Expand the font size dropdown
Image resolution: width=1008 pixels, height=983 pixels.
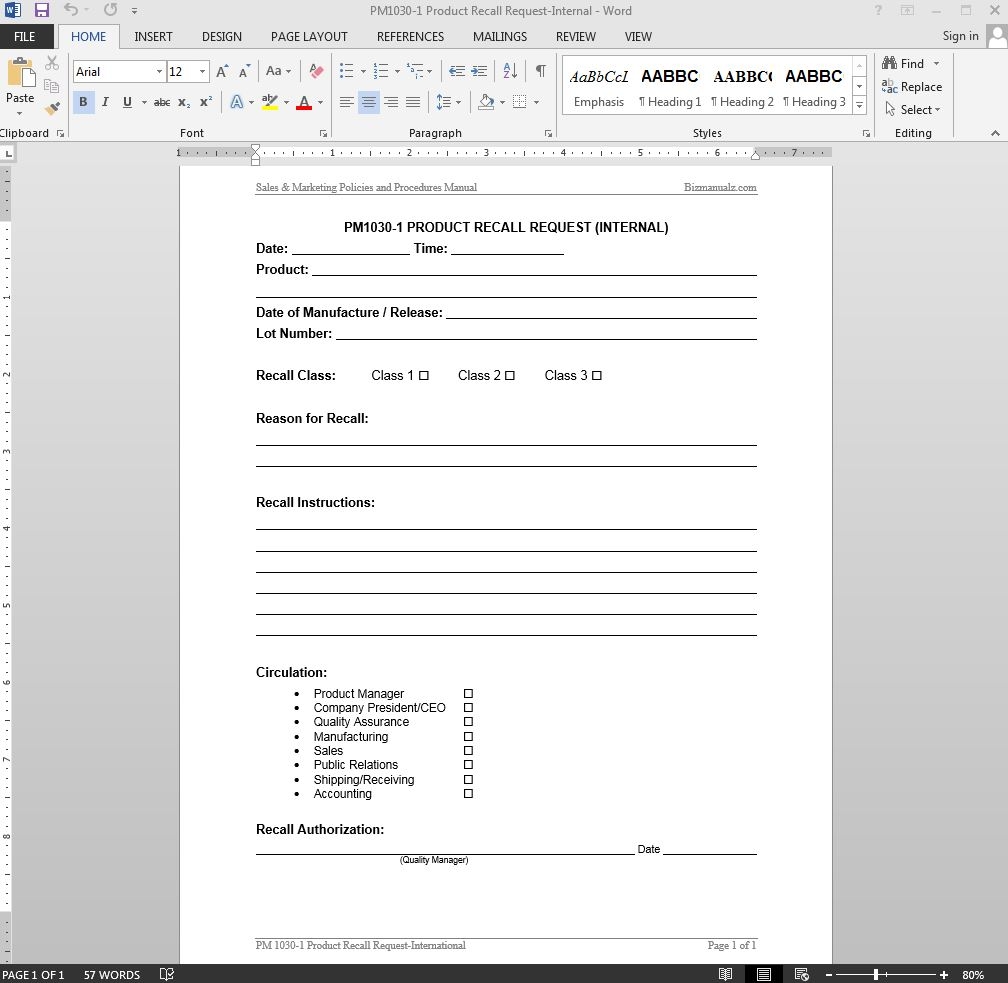202,72
